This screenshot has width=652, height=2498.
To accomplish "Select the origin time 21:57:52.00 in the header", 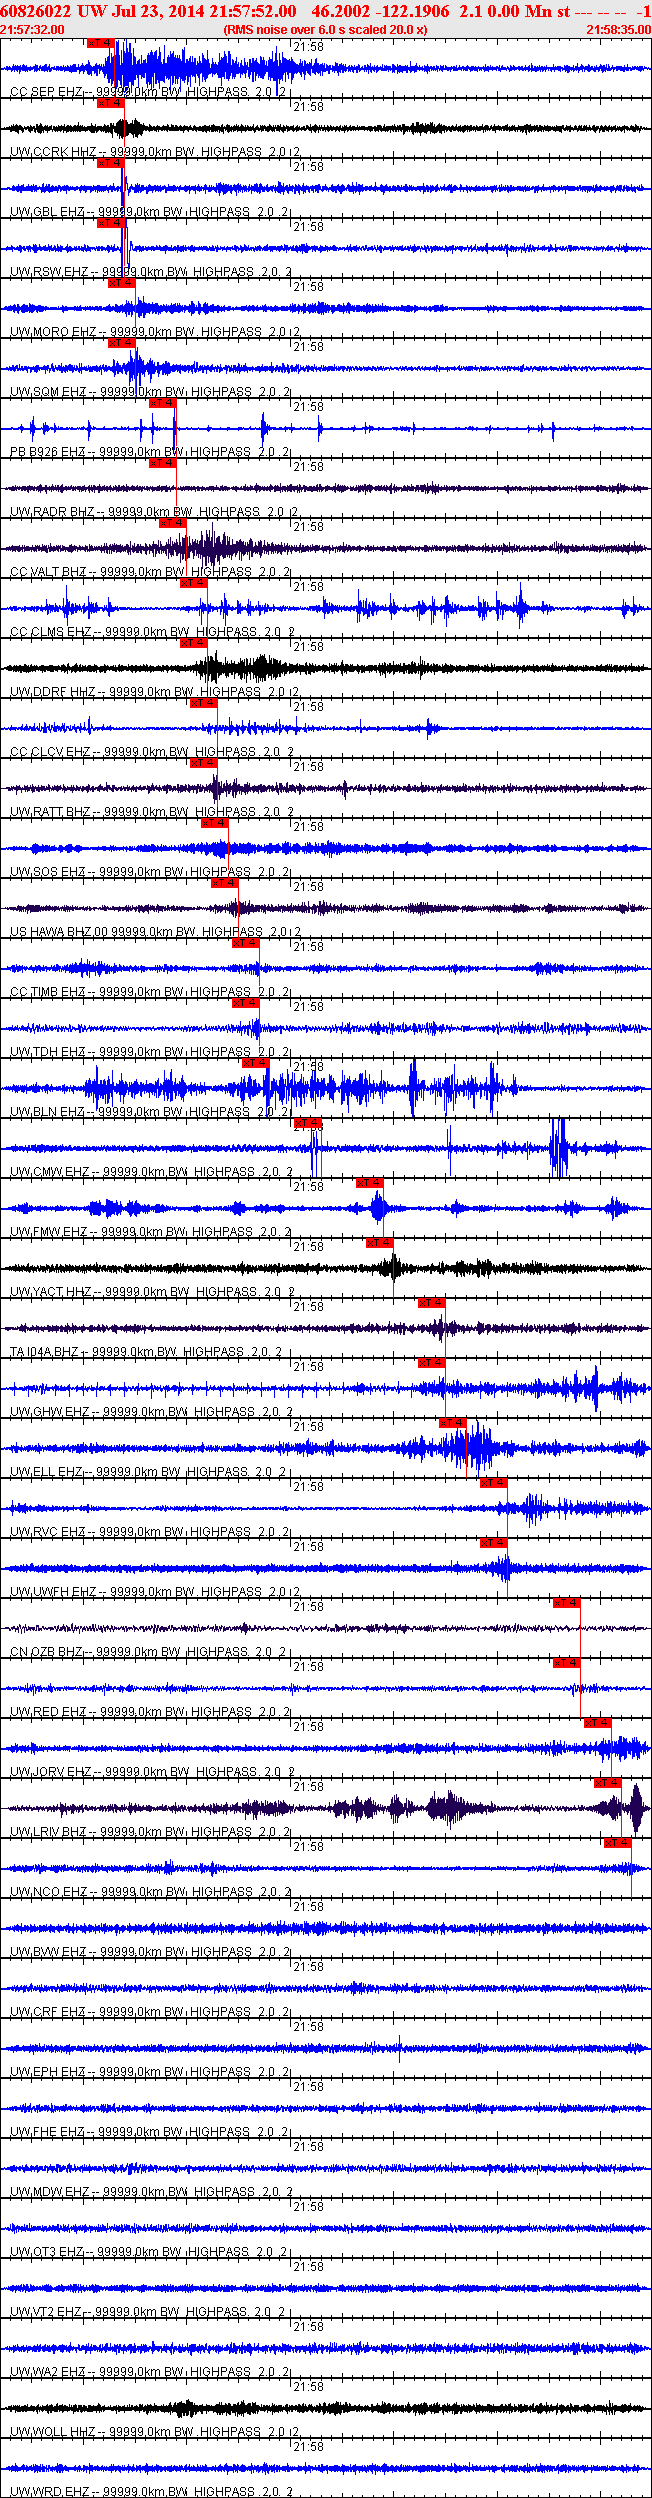I will coord(252,10).
